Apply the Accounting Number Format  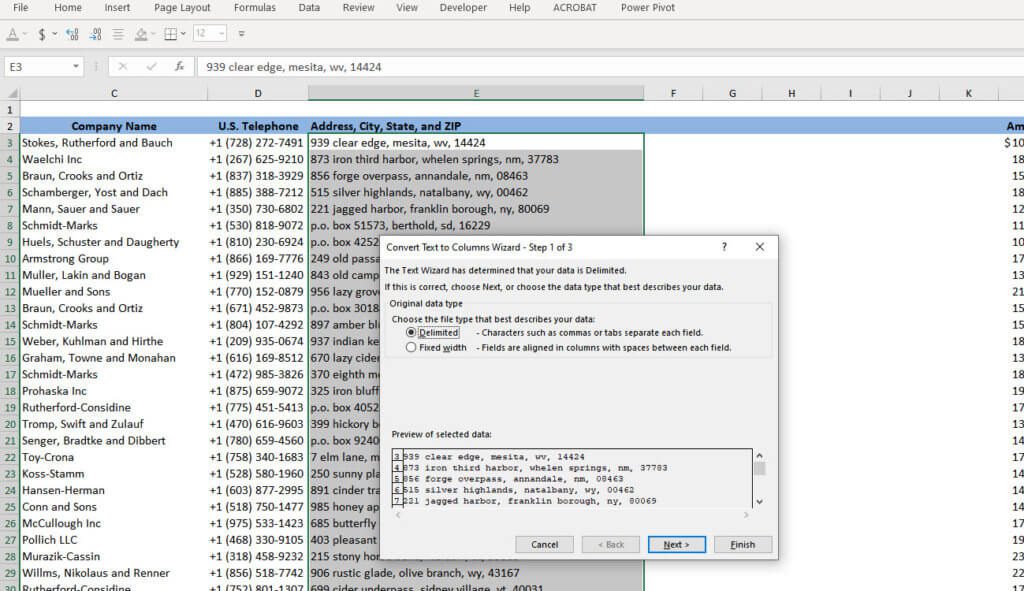(x=41, y=35)
